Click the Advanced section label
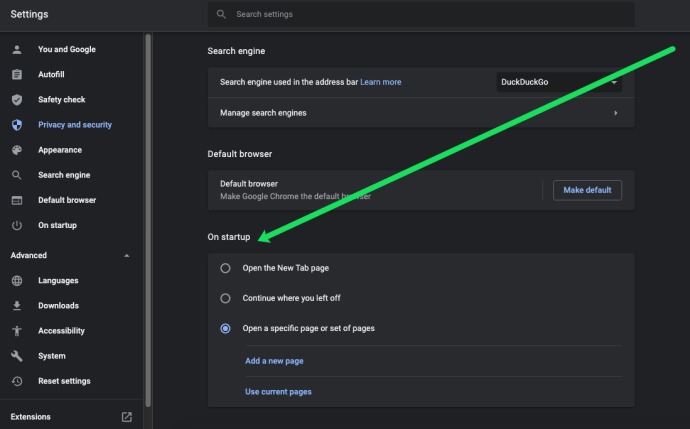This screenshot has width=690, height=429. 29,256
